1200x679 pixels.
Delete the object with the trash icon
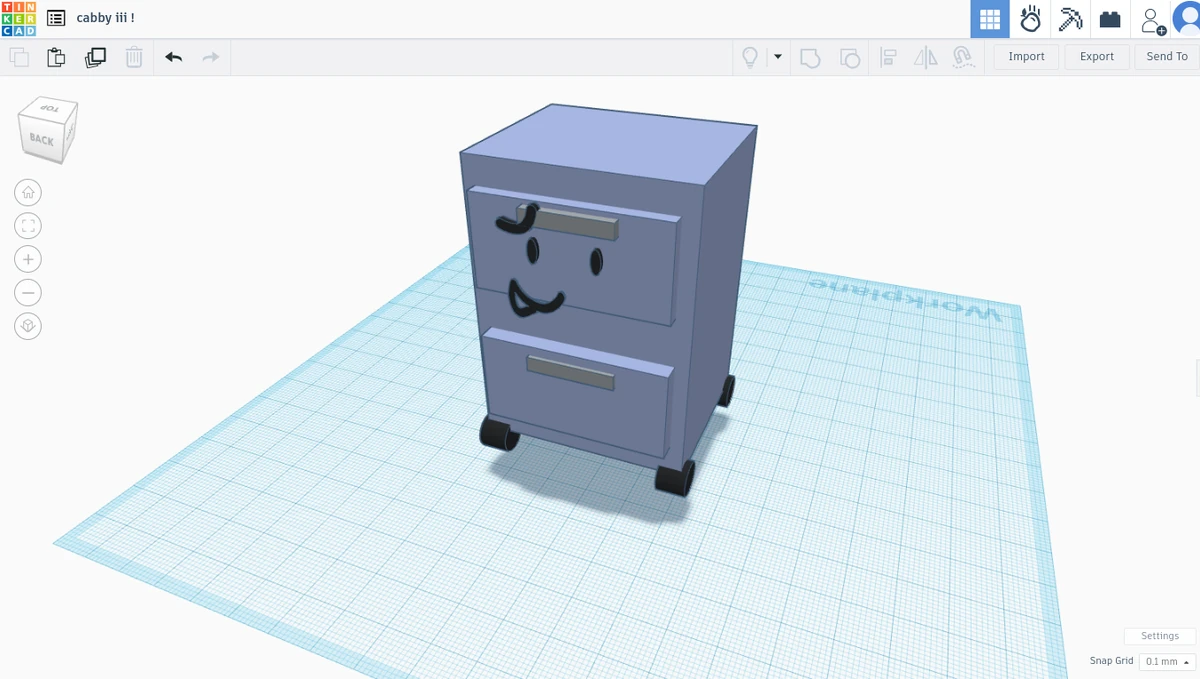click(x=134, y=57)
